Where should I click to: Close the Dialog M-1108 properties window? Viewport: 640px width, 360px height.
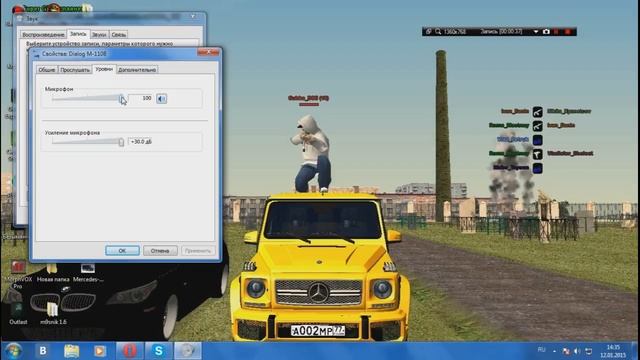[x=208, y=52]
